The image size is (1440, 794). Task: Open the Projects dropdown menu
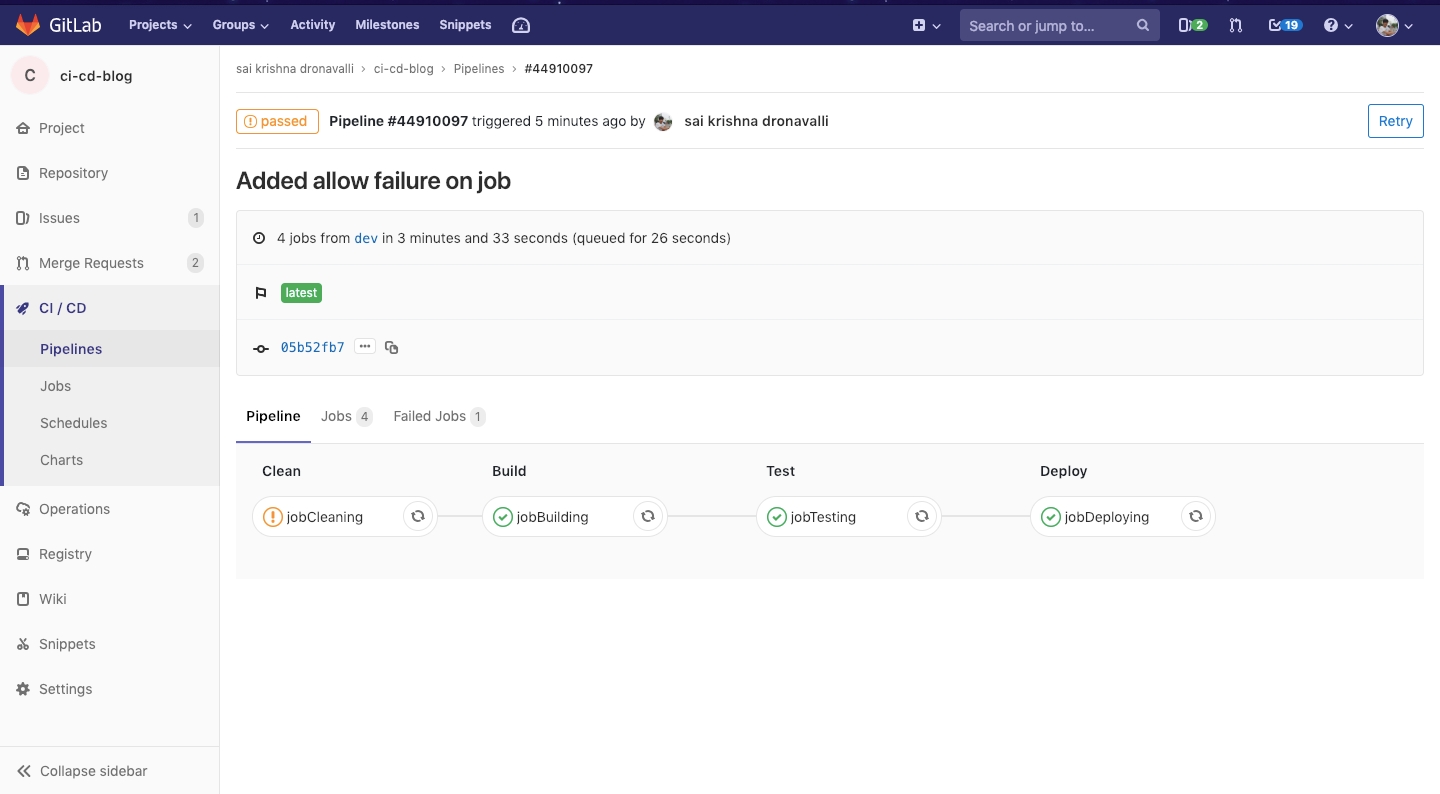point(160,25)
